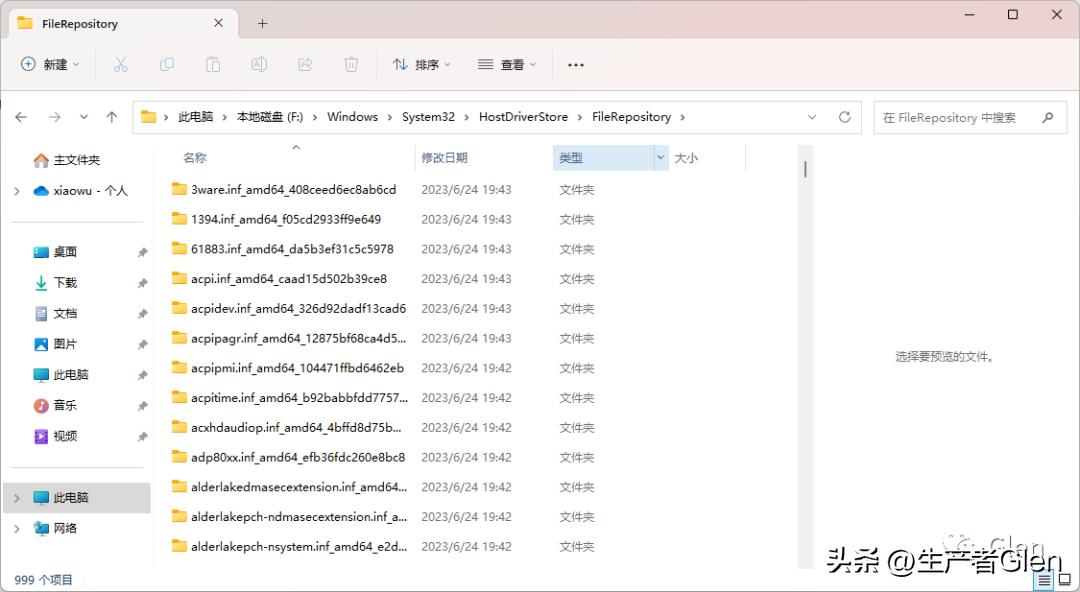Screen dimensions: 1080x592
Task: Open the see more '...' menu
Action: tap(575, 63)
